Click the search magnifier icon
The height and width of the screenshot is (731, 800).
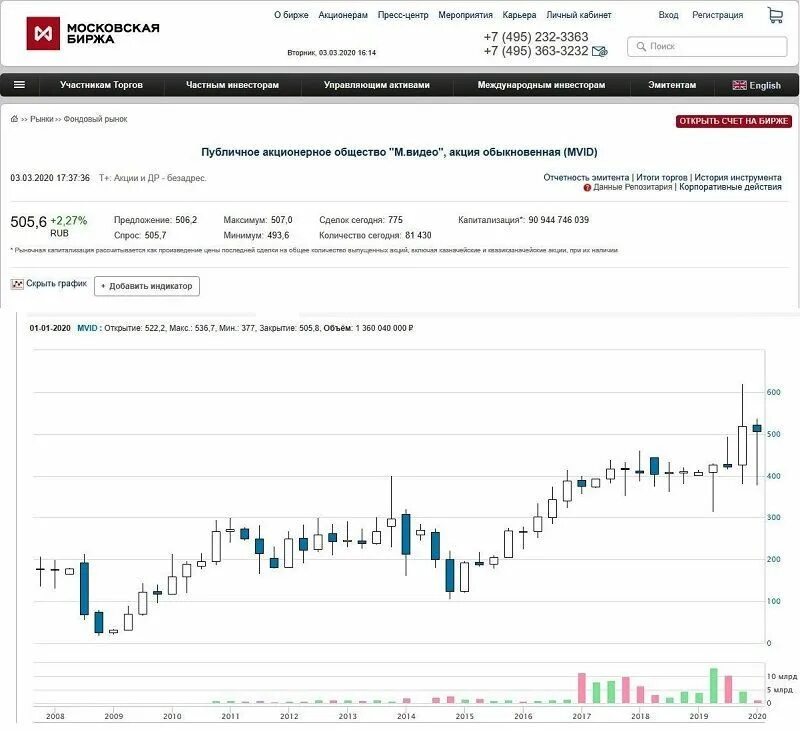[x=641, y=46]
